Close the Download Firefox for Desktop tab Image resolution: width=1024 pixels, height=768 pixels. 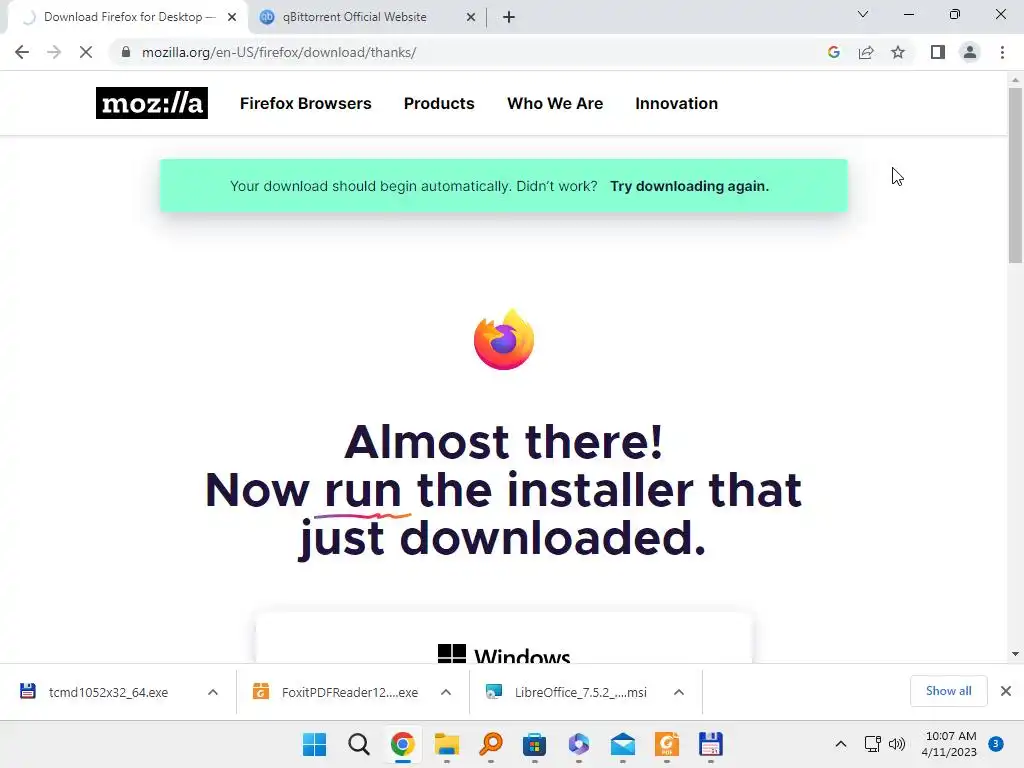232,17
